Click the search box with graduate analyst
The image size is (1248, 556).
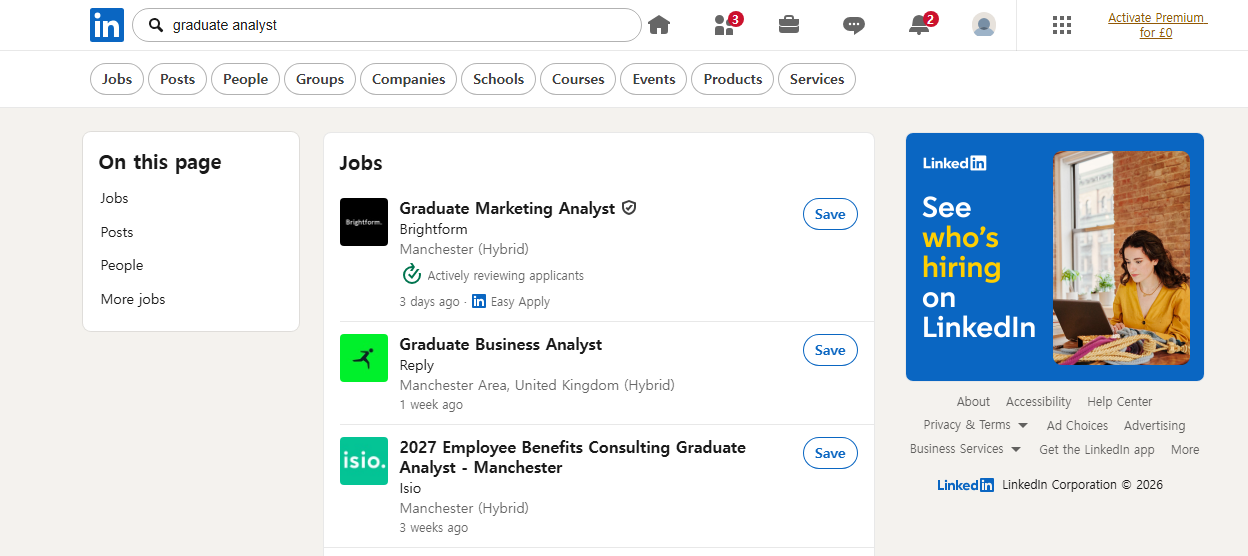tap(387, 25)
